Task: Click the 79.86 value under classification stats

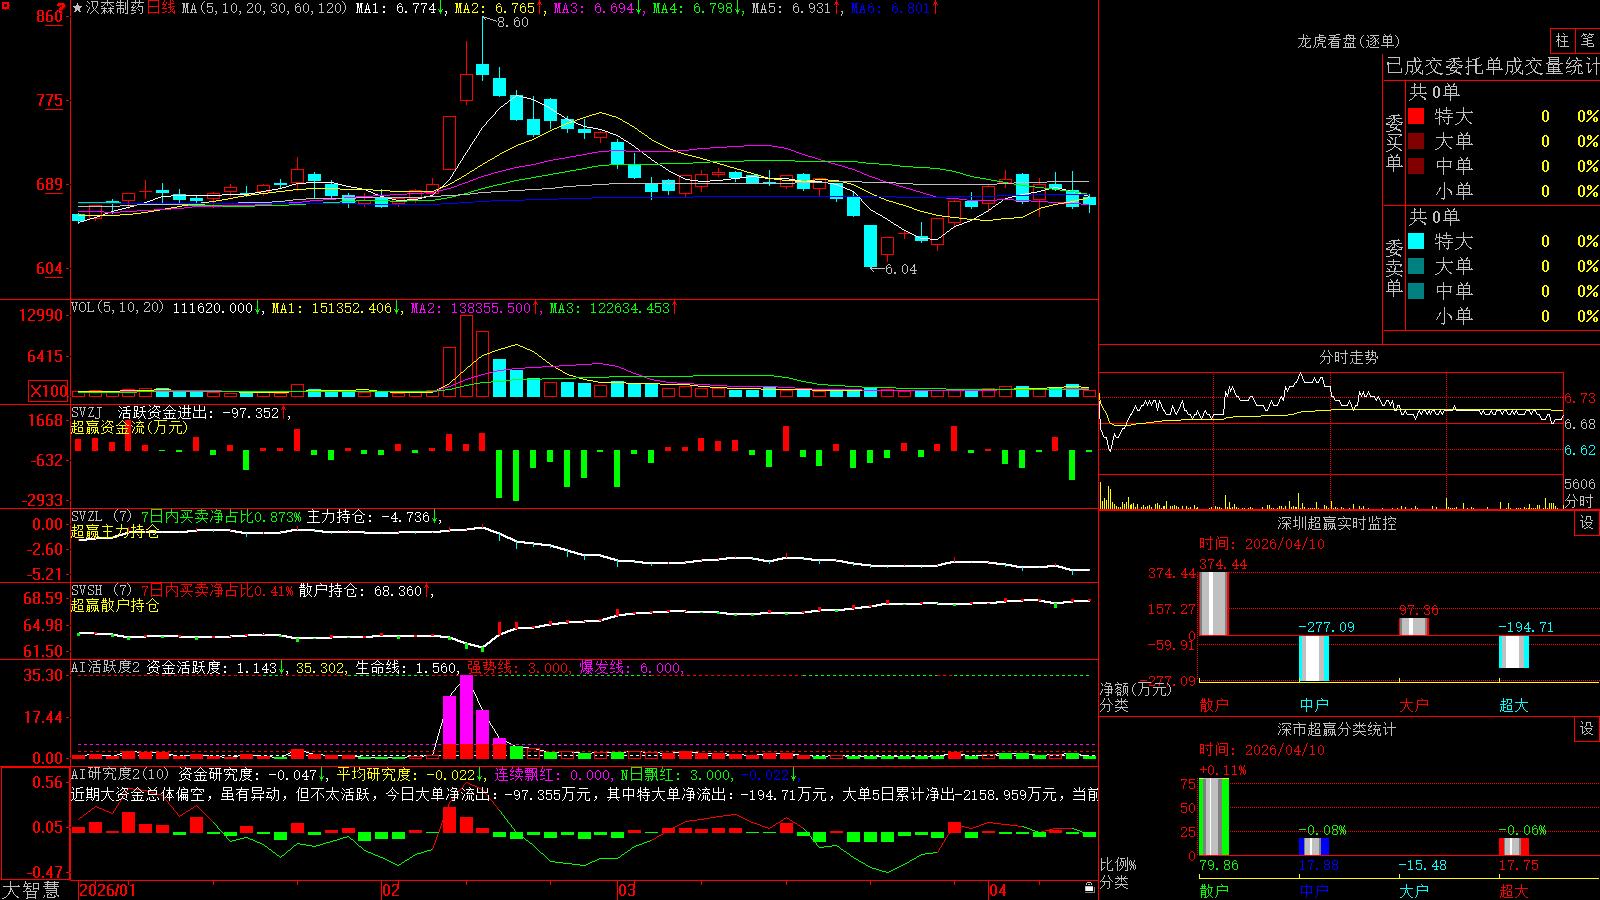Action: [1219, 865]
